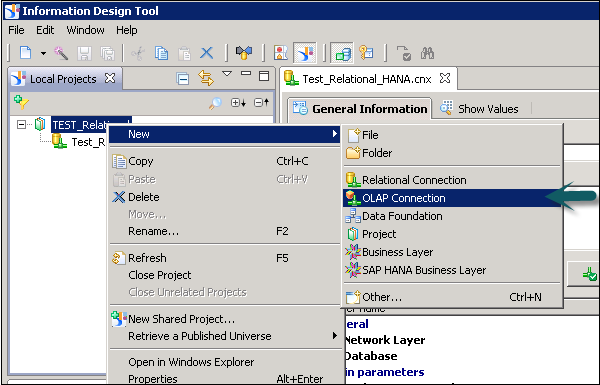Select SAP HANA Business Layer entry
The height and width of the screenshot is (385, 600).
[x=452, y=270]
